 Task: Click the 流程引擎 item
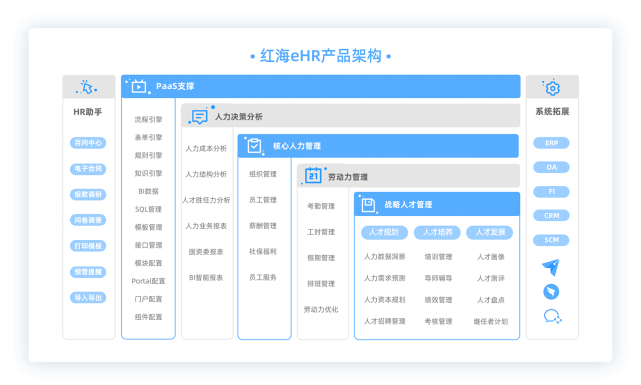[x=148, y=119]
